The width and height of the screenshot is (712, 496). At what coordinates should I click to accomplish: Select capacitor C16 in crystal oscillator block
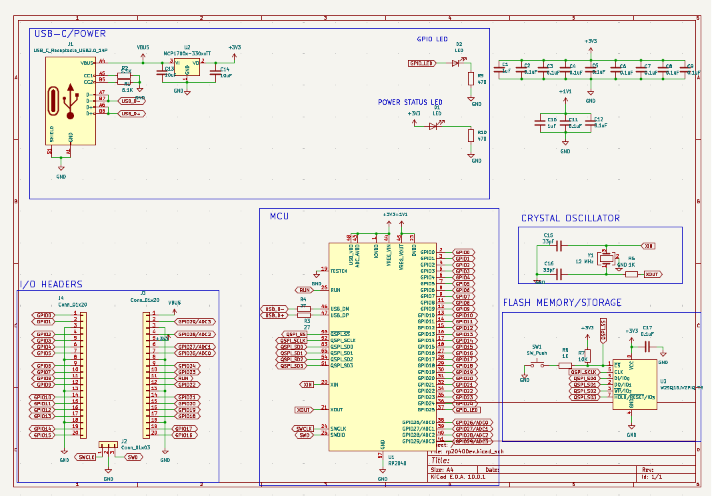(559, 274)
